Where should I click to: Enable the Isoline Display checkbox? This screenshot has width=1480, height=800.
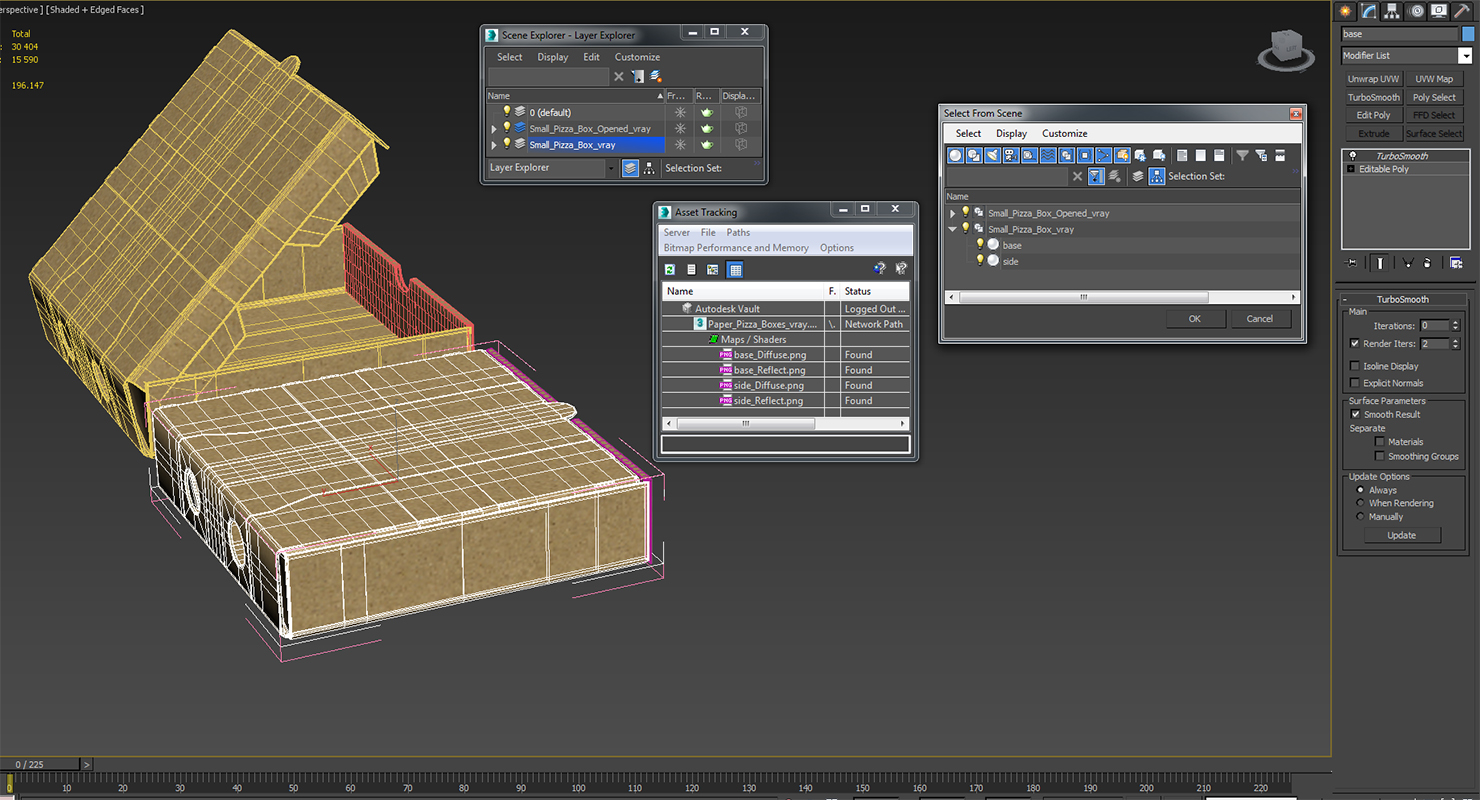[x=1355, y=366]
